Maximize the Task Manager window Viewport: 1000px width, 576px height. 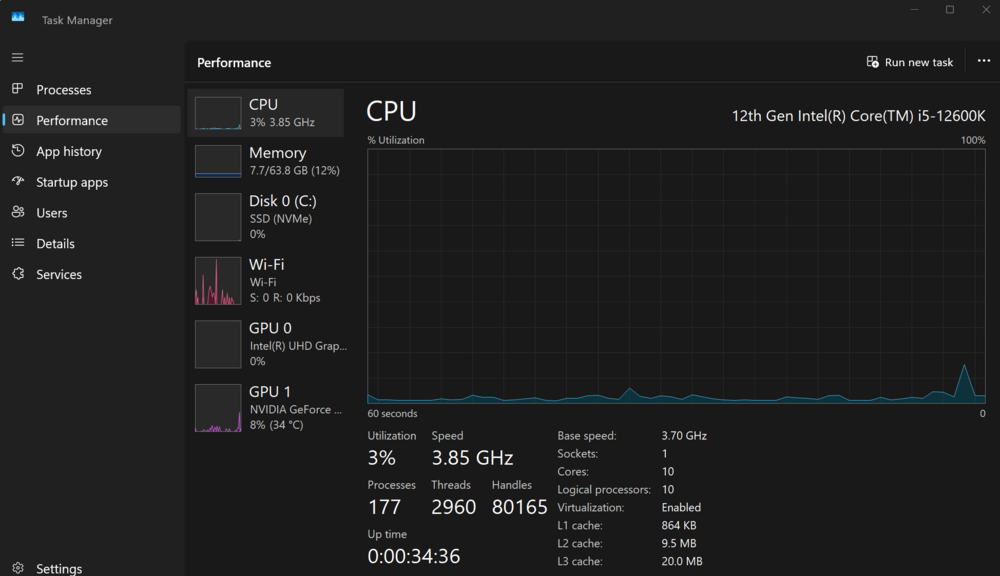[x=950, y=10]
